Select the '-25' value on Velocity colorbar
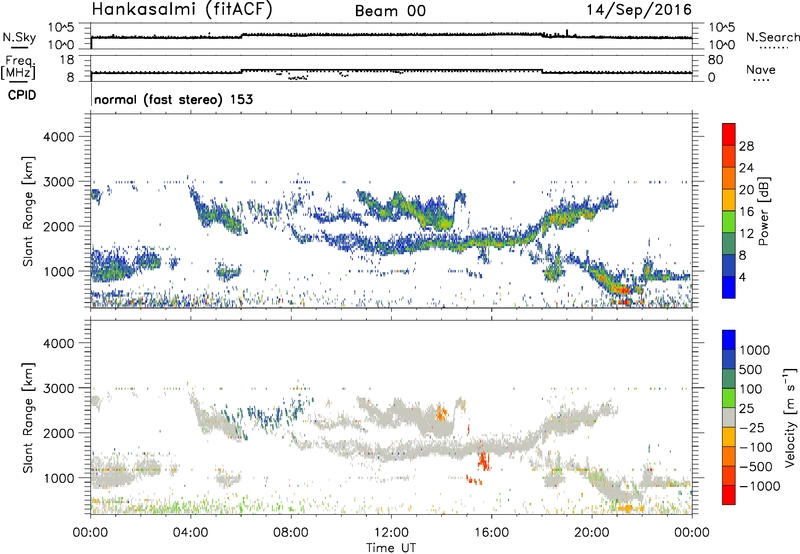 pos(752,428)
